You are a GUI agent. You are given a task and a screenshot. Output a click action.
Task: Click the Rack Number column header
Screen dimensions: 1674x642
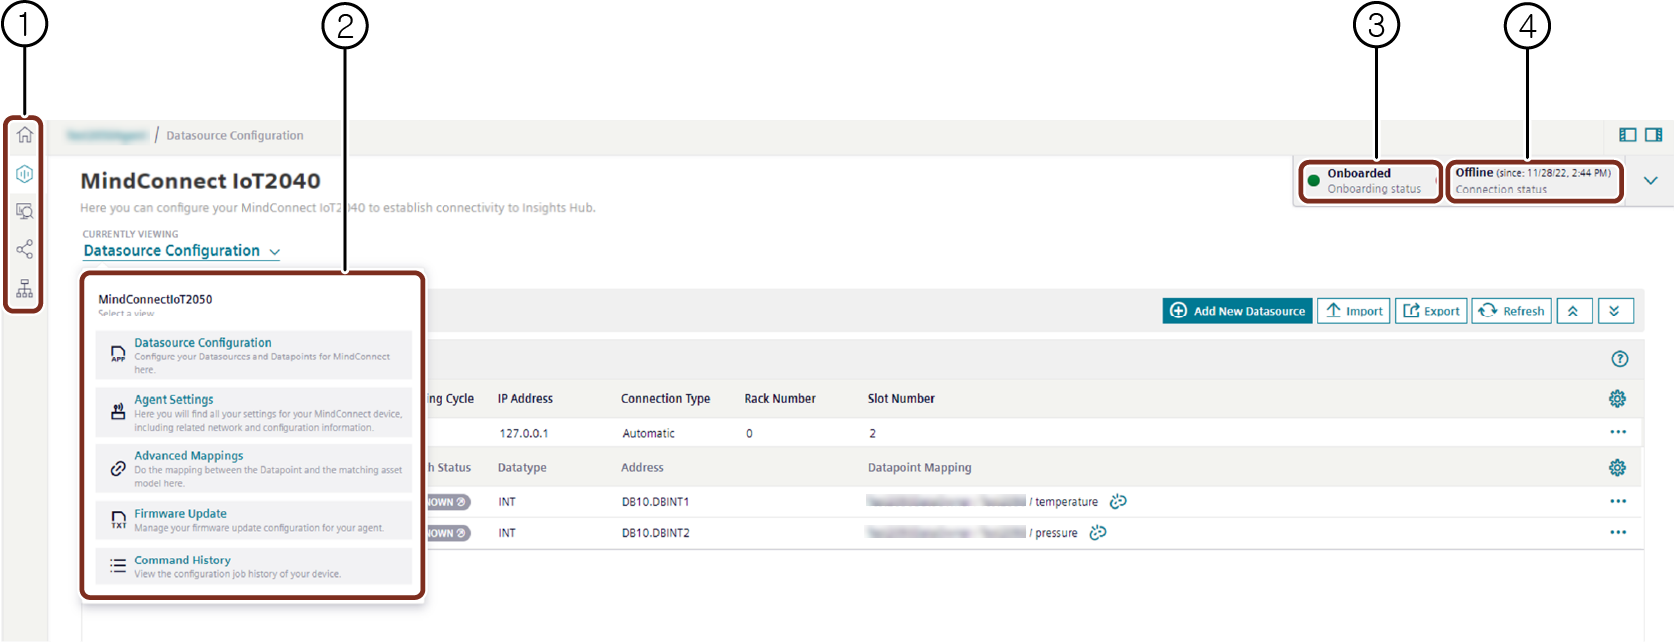[x=780, y=399]
